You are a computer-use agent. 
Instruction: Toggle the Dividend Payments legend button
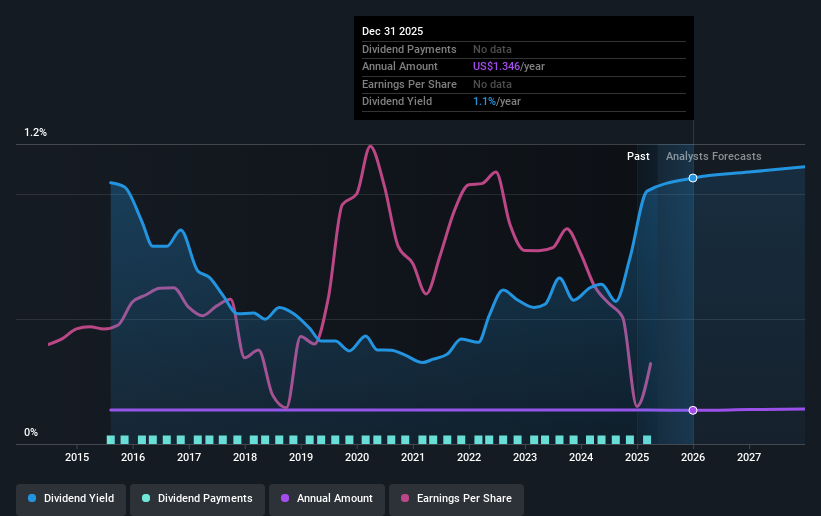[x=197, y=498]
